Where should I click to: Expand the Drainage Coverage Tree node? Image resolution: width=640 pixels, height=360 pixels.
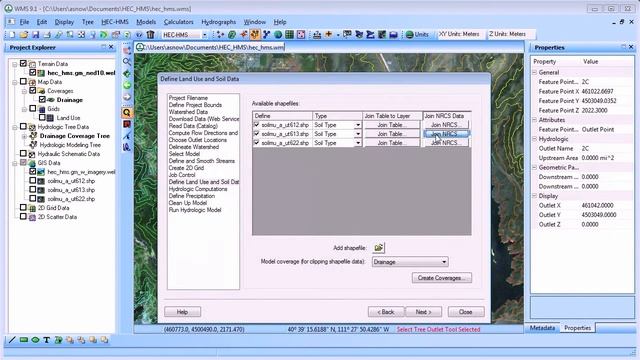[24, 136]
